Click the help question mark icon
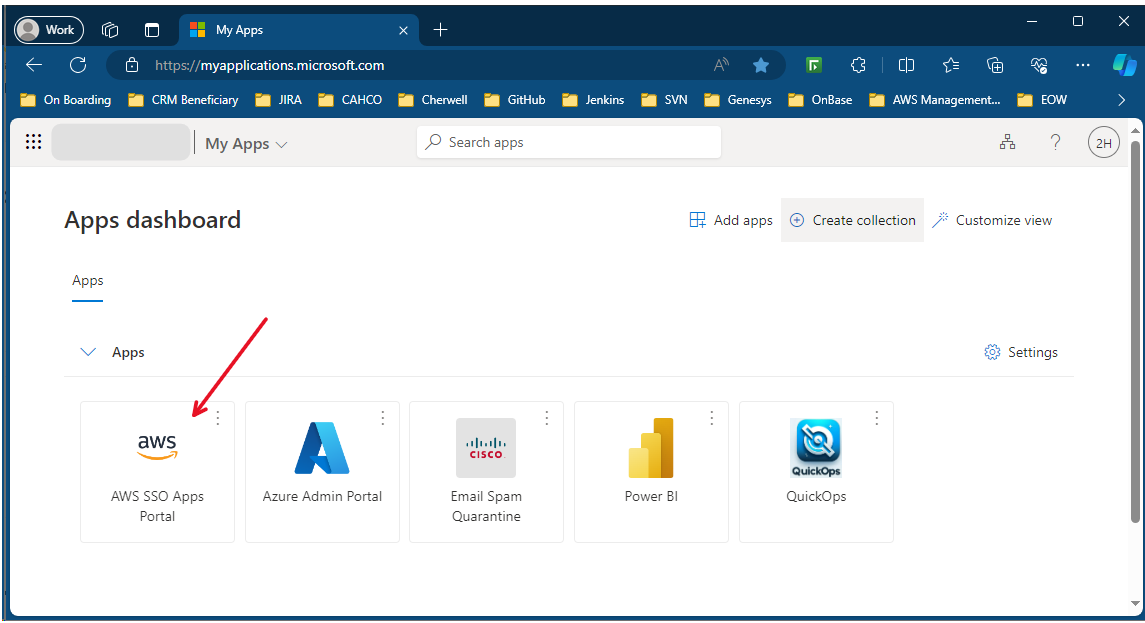Viewport: 1145px width, 623px height. click(1055, 141)
